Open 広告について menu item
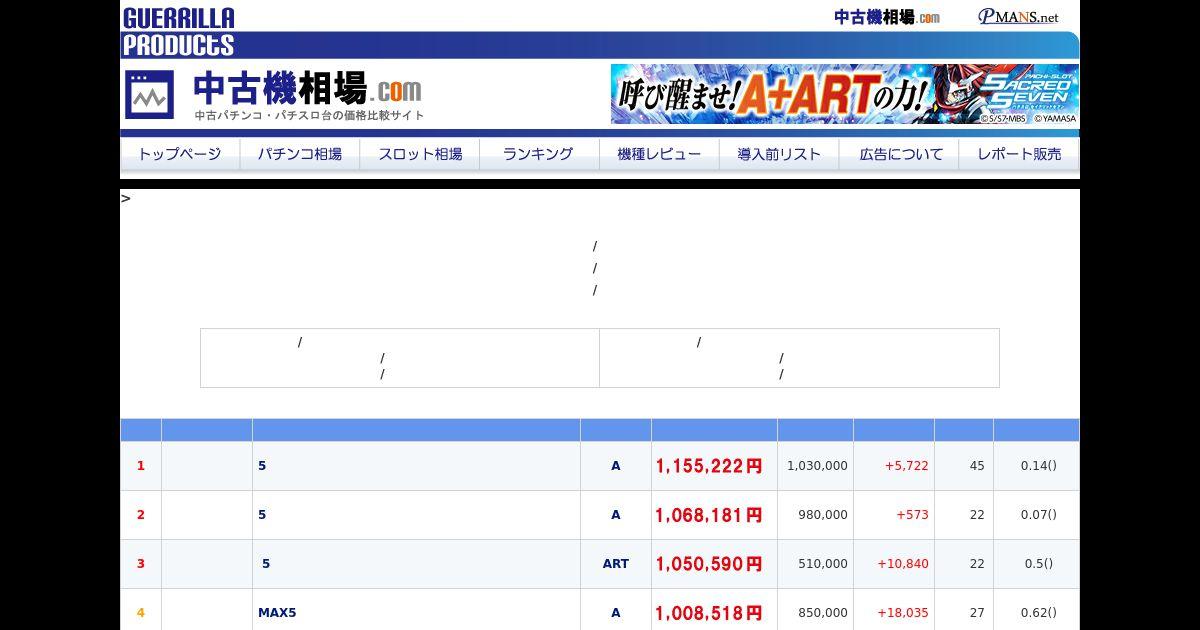 coord(901,154)
